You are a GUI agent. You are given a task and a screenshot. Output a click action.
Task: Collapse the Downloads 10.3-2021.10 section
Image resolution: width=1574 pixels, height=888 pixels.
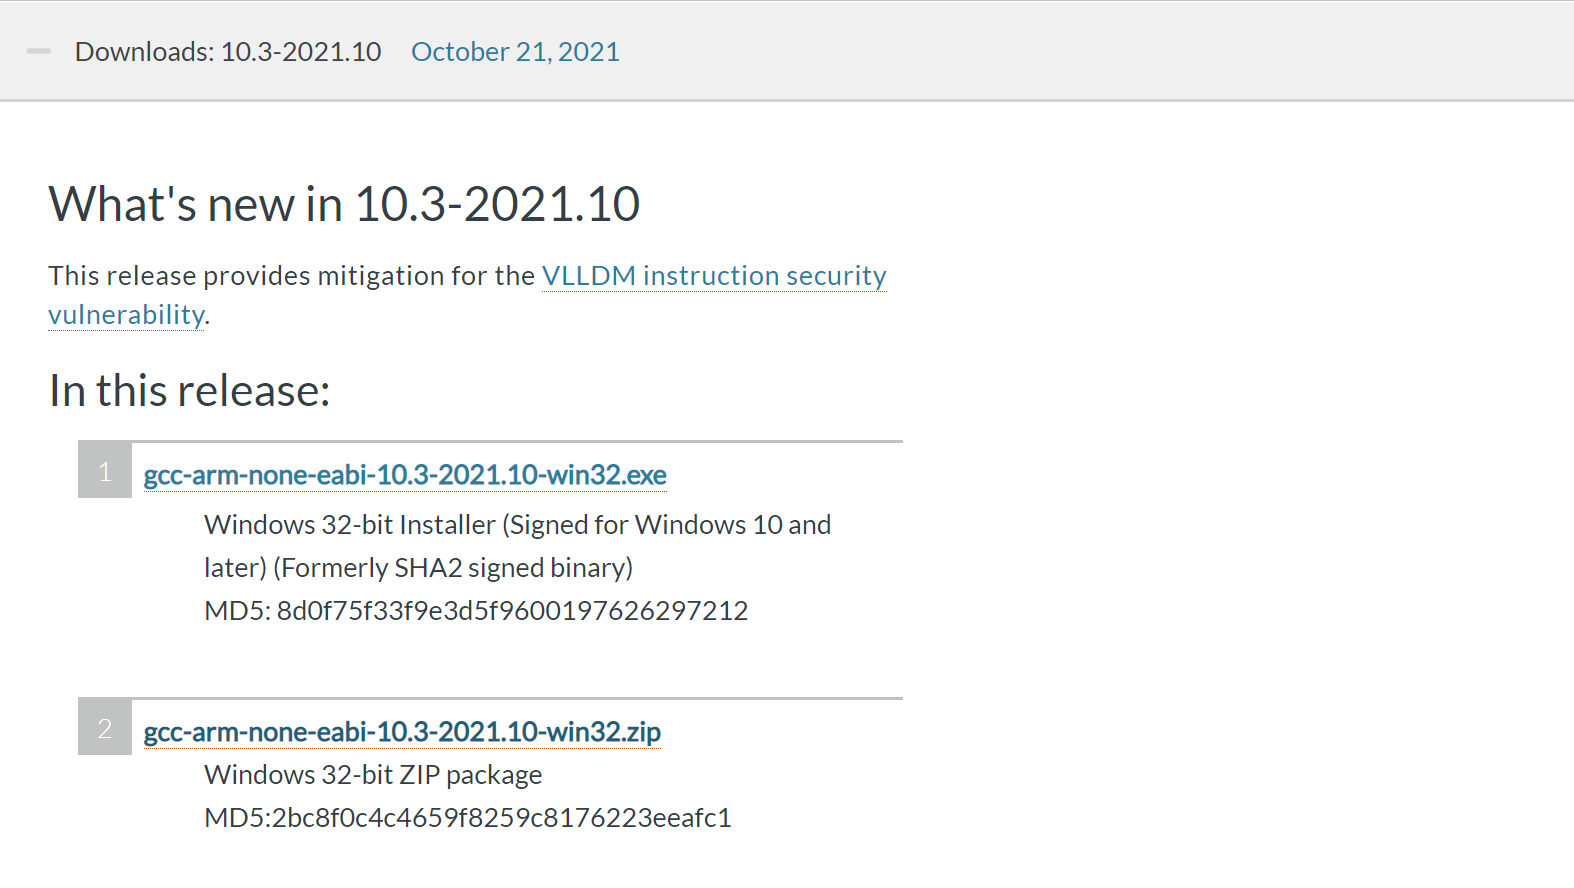point(39,51)
